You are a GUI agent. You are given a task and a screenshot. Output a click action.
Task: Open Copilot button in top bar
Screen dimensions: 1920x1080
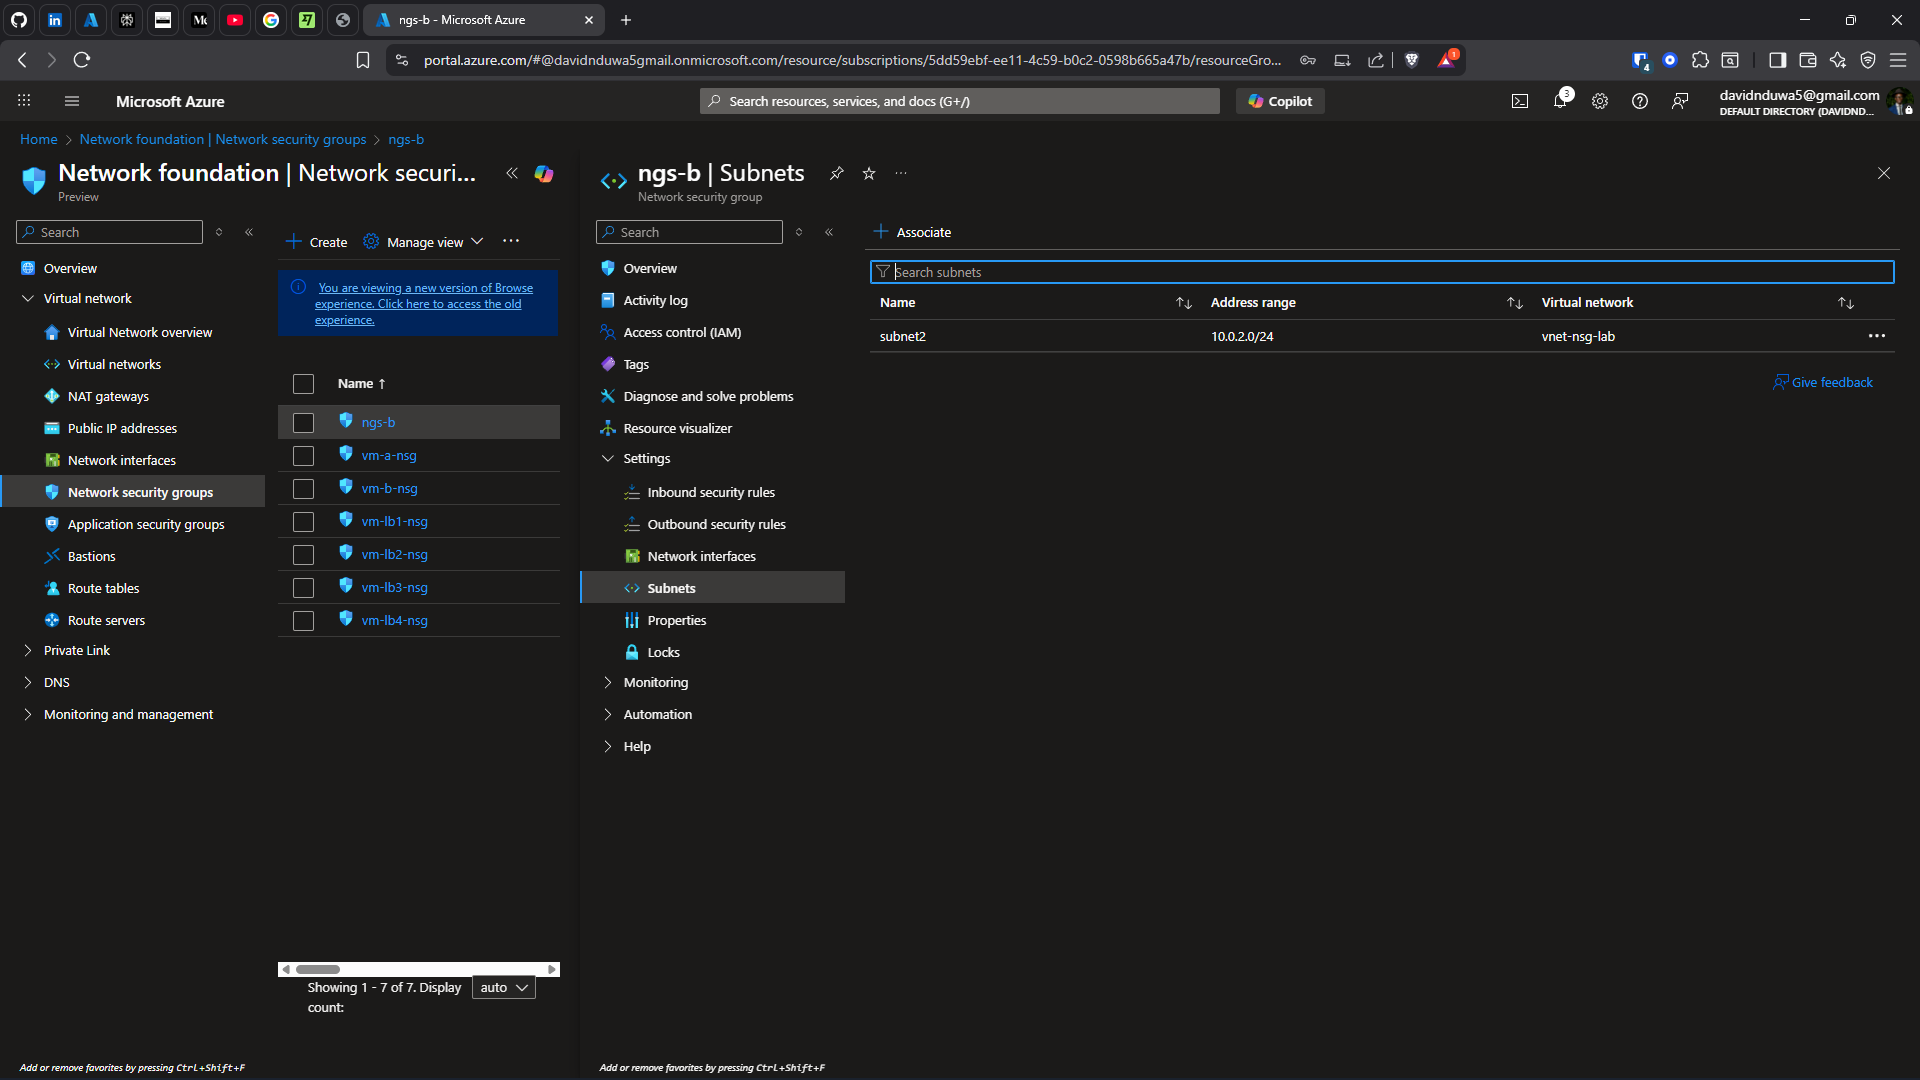[x=1280, y=101]
